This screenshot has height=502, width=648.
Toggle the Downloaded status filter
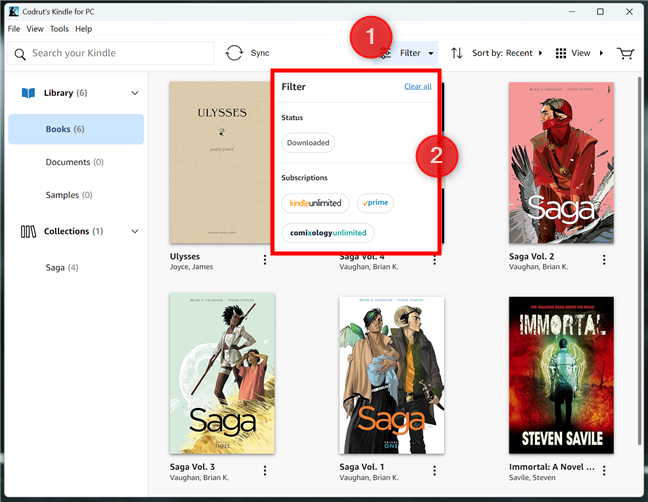click(308, 143)
